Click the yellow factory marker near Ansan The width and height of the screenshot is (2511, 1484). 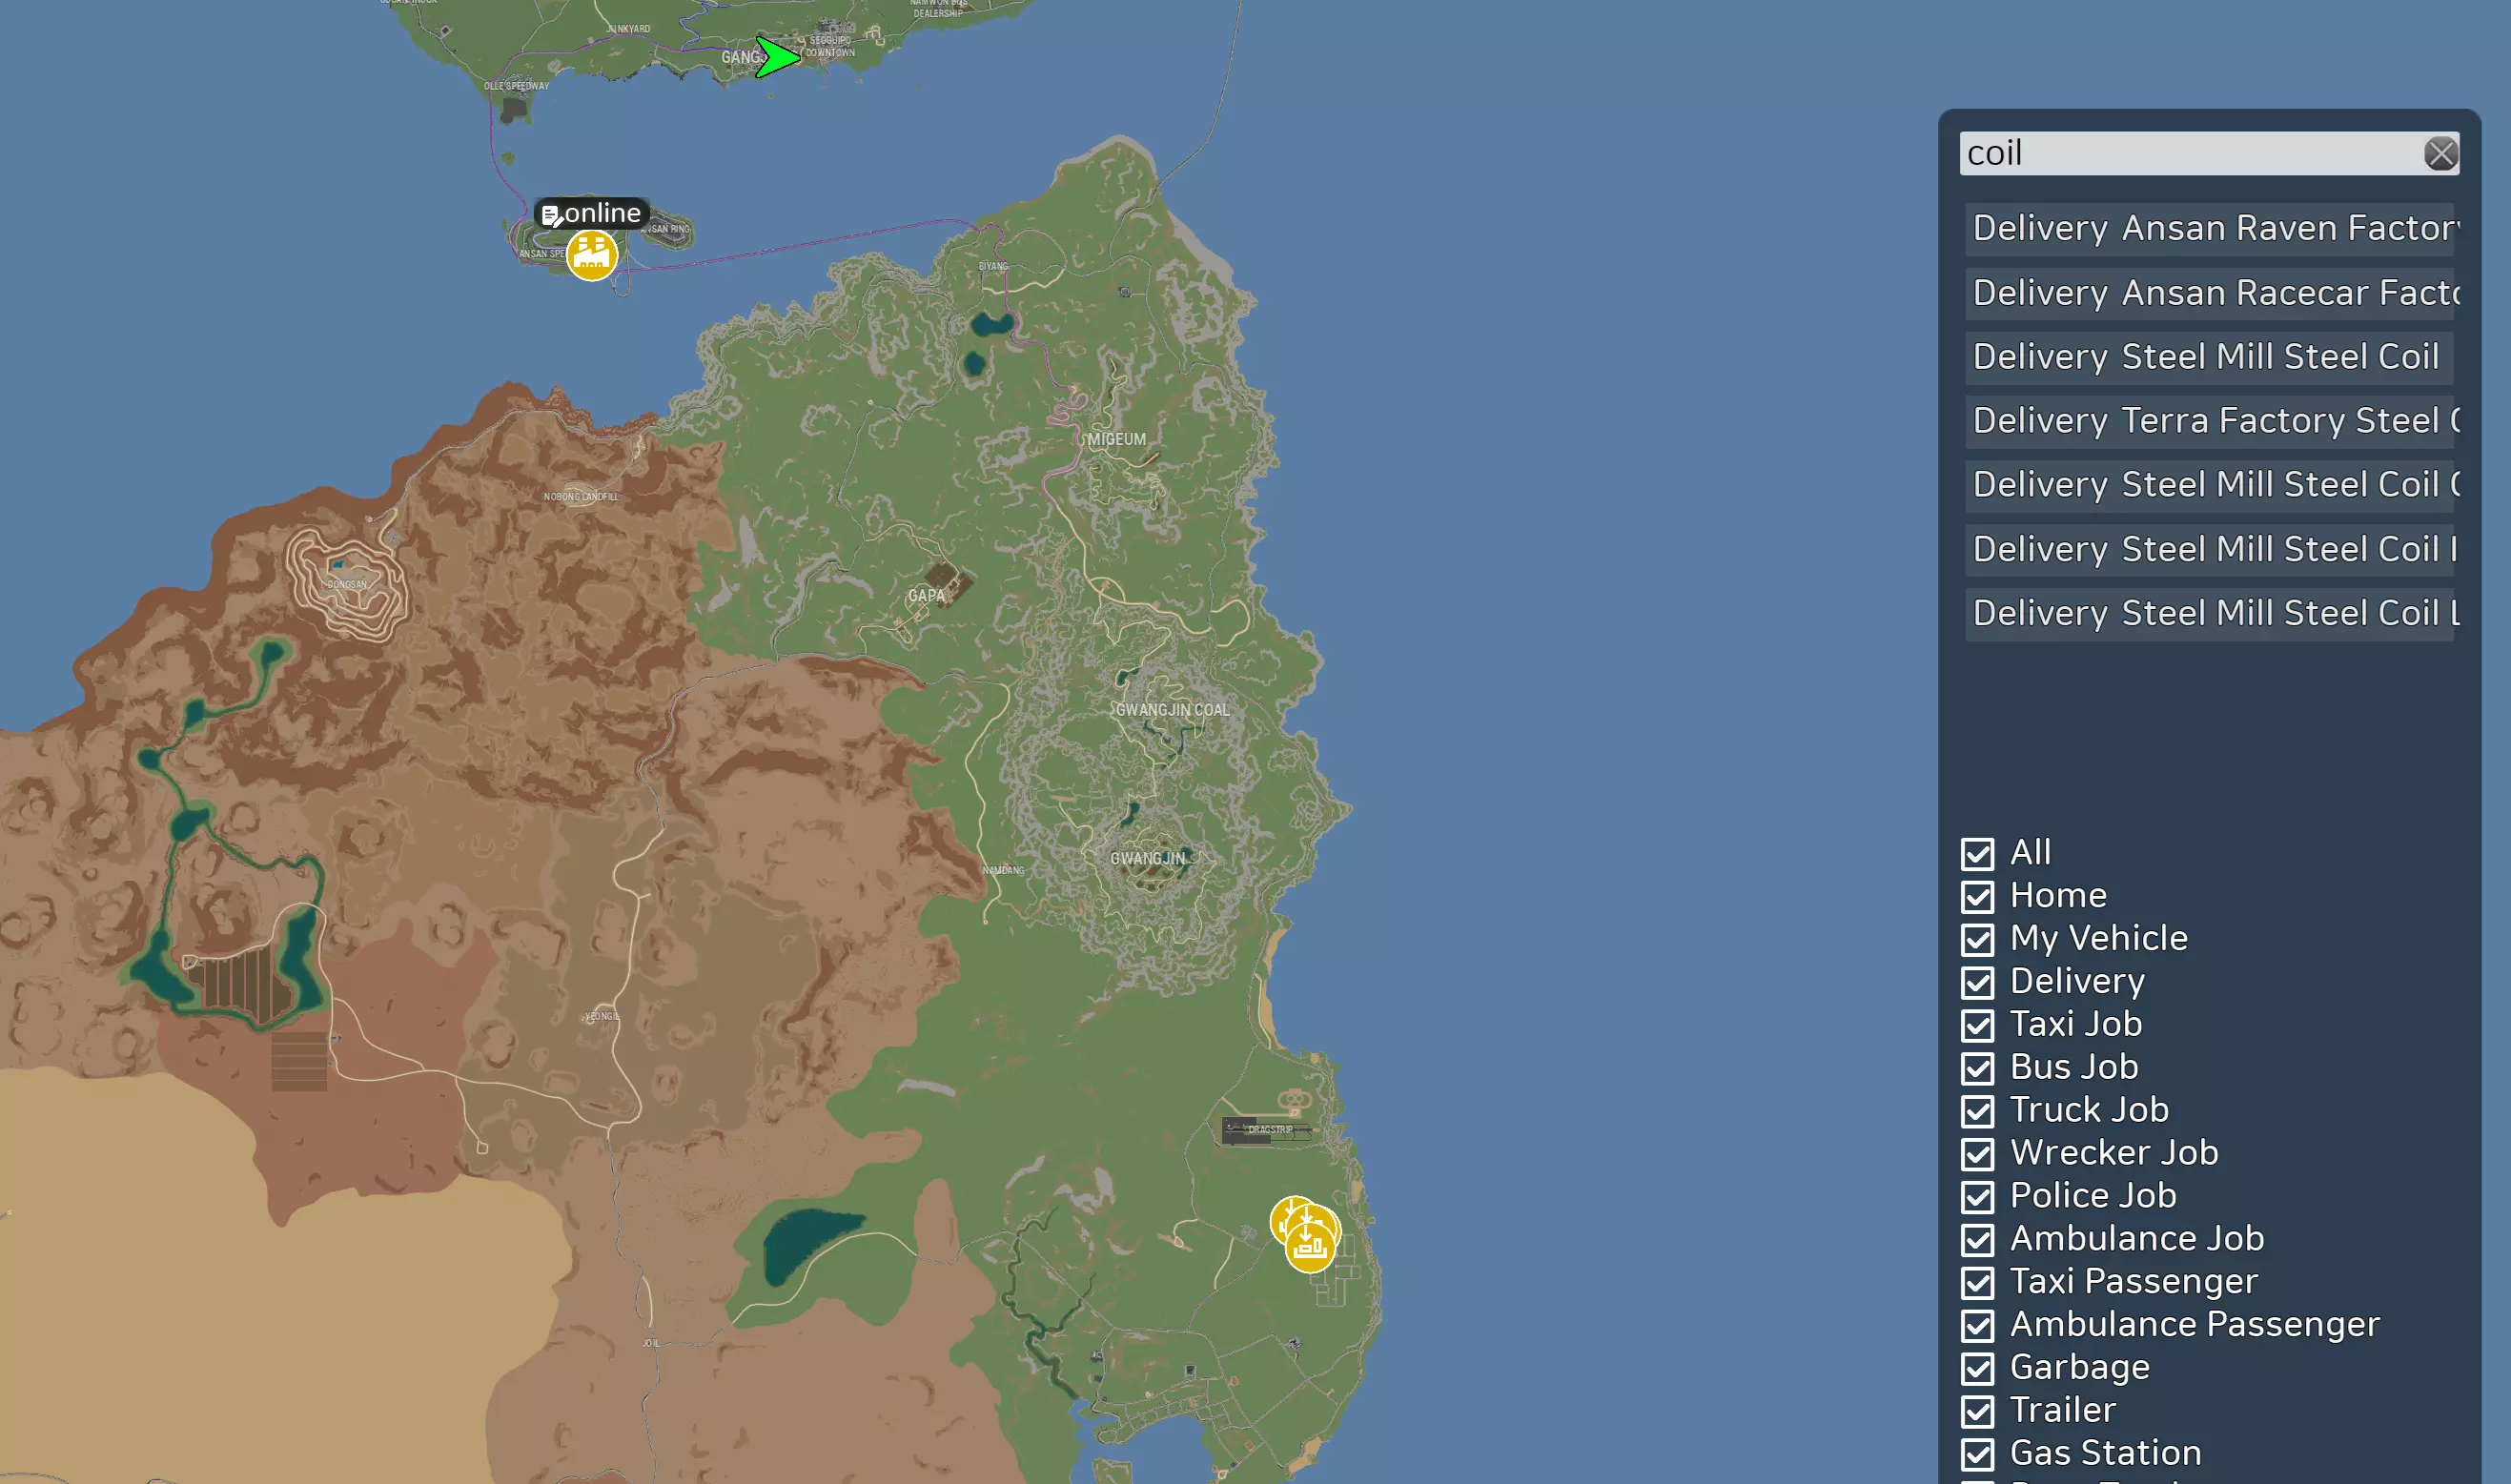pos(591,255)
